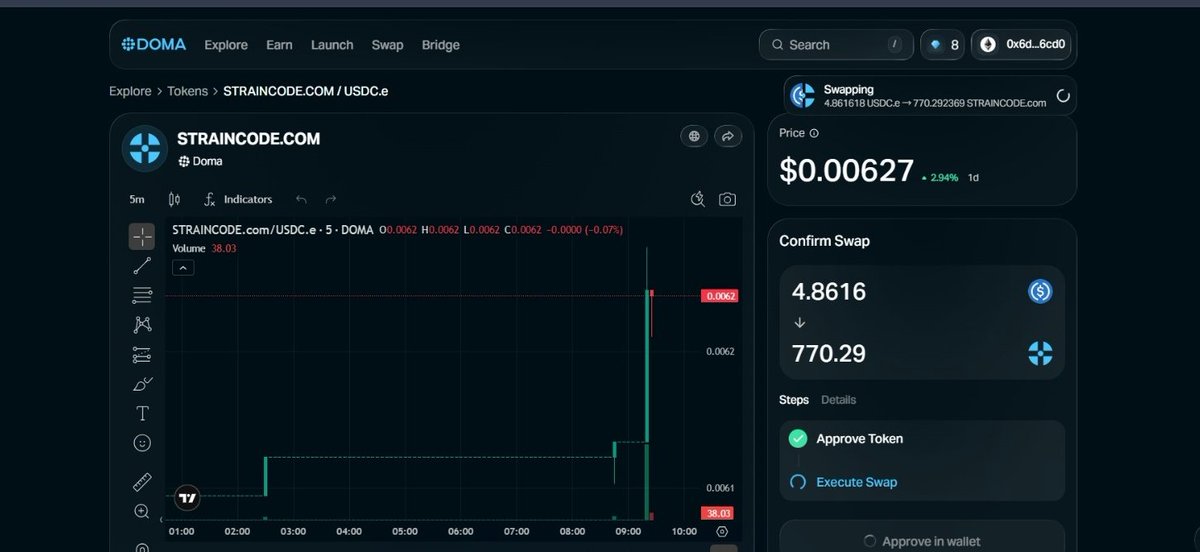Image resolution: width=1200 pixels, height=552 pixels.
Task: Open the Explore menu item
Action: click(x=226, y=45)
